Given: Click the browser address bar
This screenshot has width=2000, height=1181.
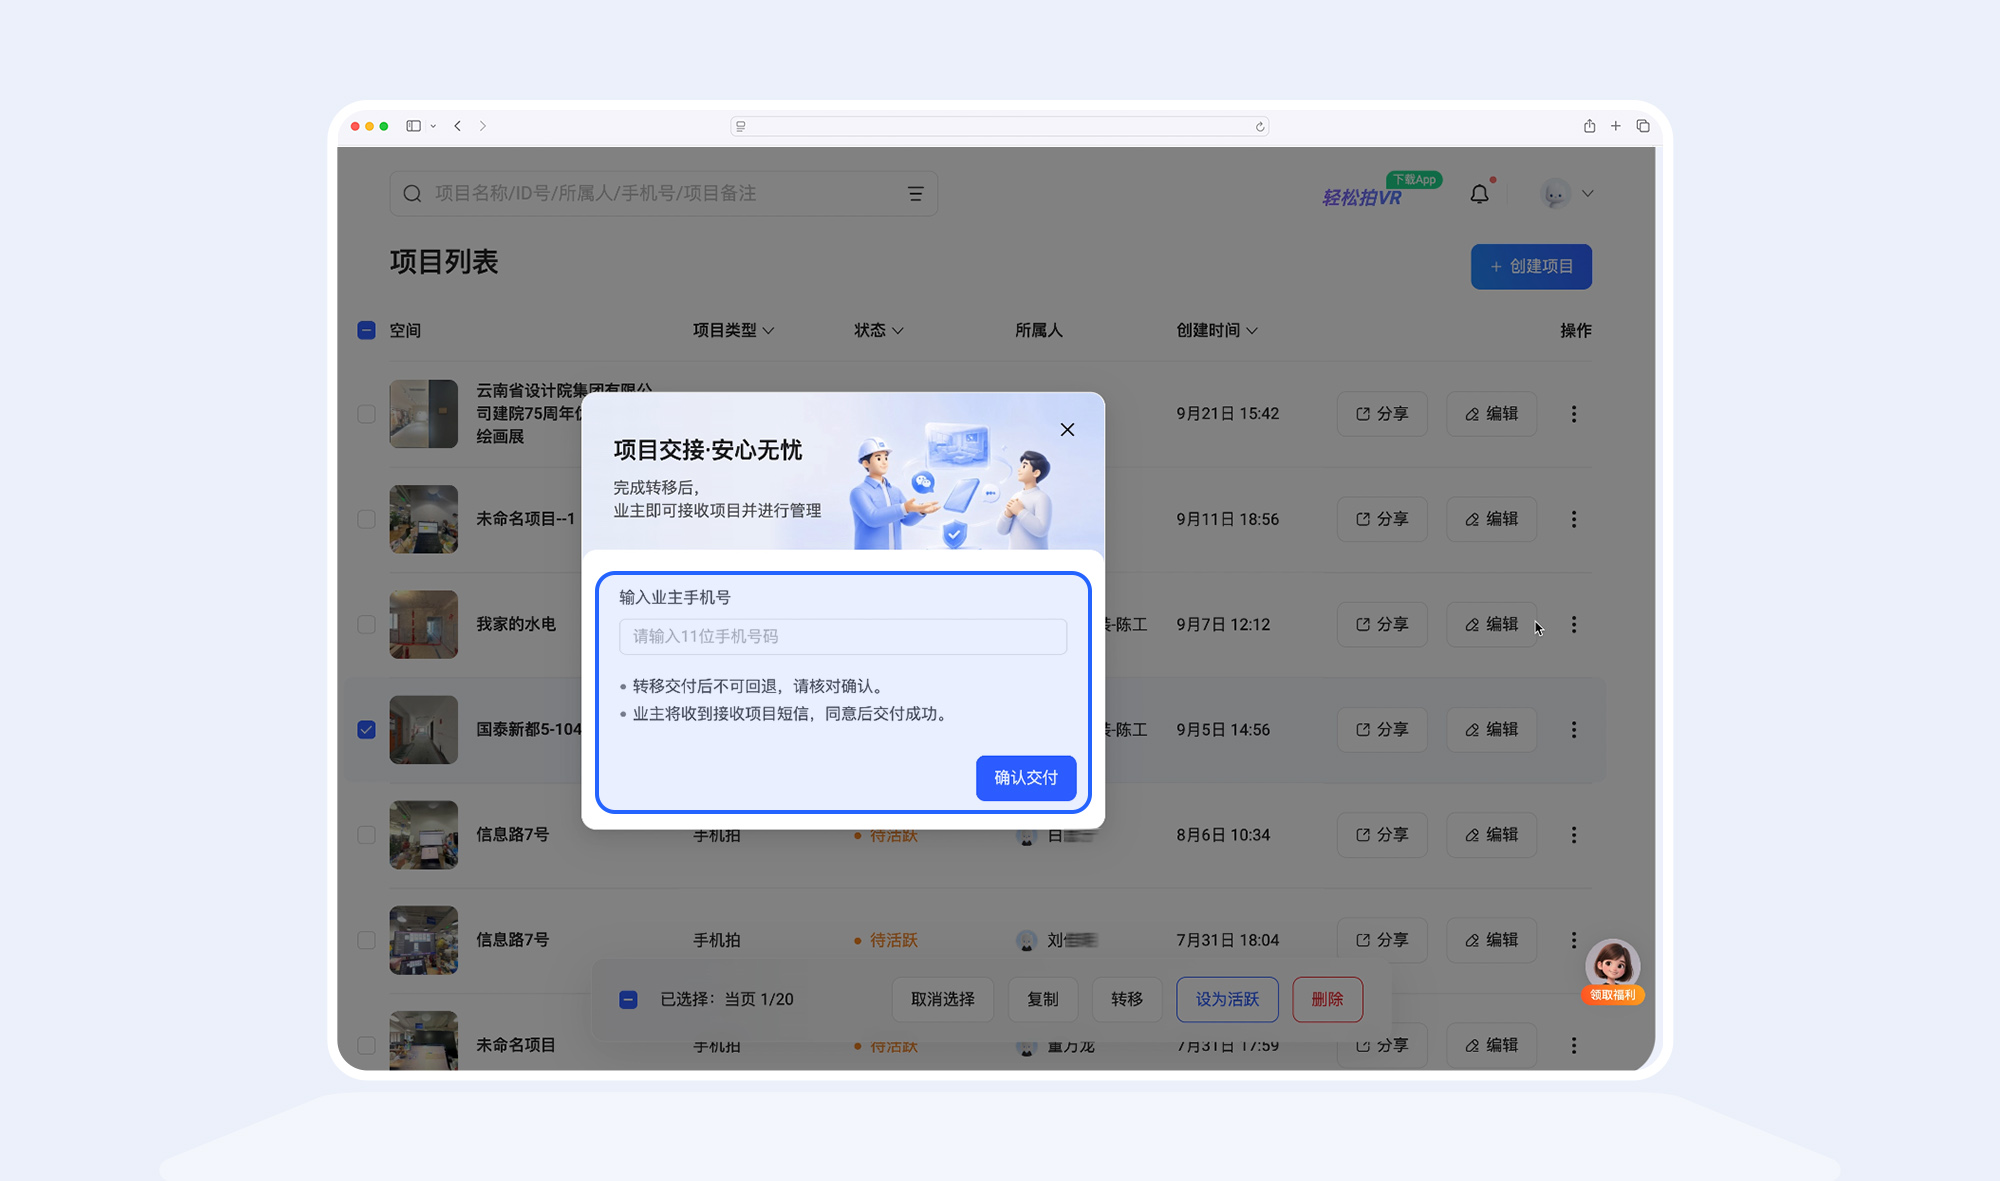Looking at the screenshot, I should point(999,126).
